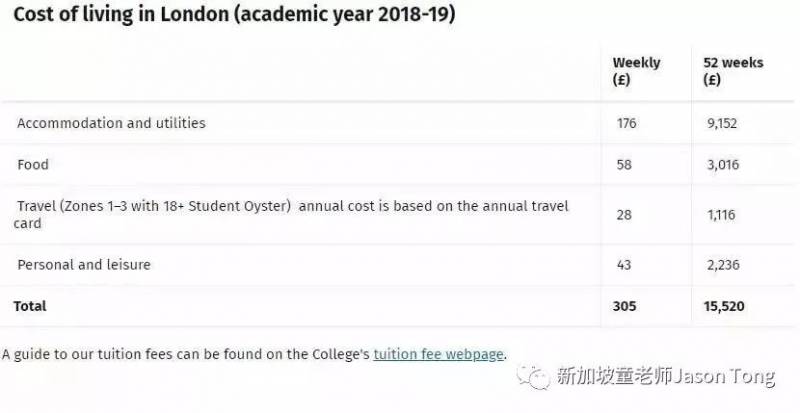Click the annual travel value 1,116

[720, 214]
